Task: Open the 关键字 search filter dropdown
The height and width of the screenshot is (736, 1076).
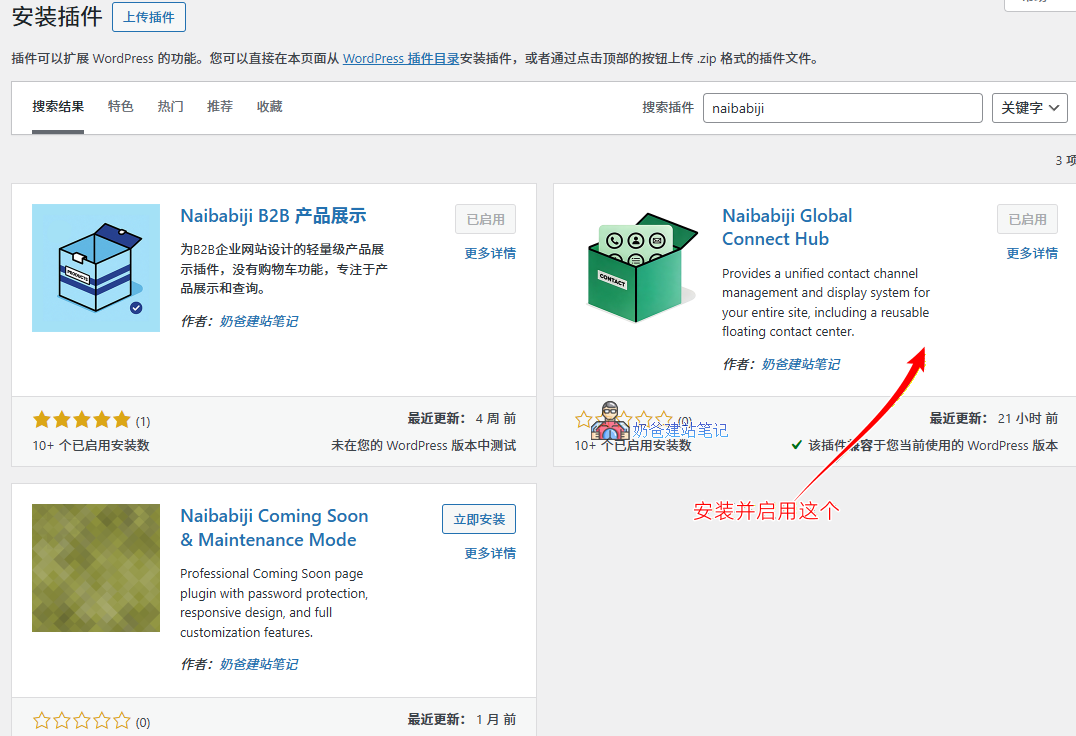Action: pos(1029,107)
